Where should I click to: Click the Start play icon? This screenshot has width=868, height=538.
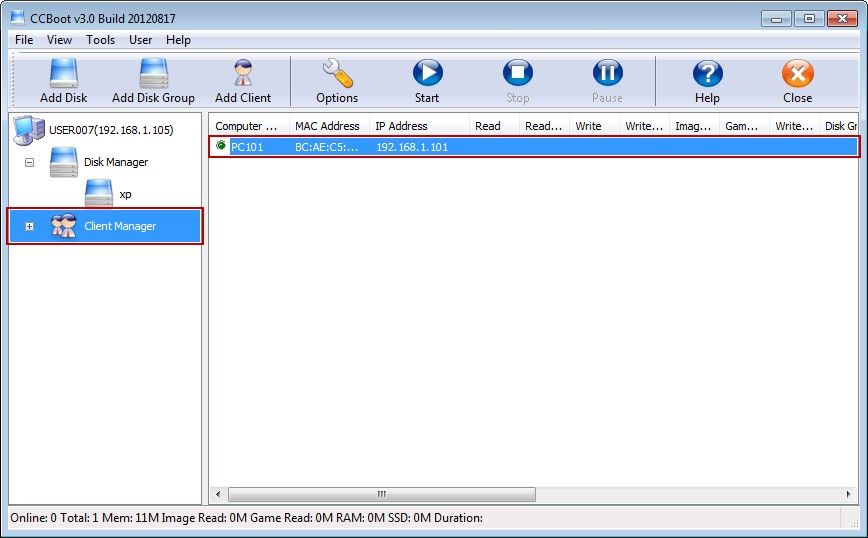[x=427, y=73]
